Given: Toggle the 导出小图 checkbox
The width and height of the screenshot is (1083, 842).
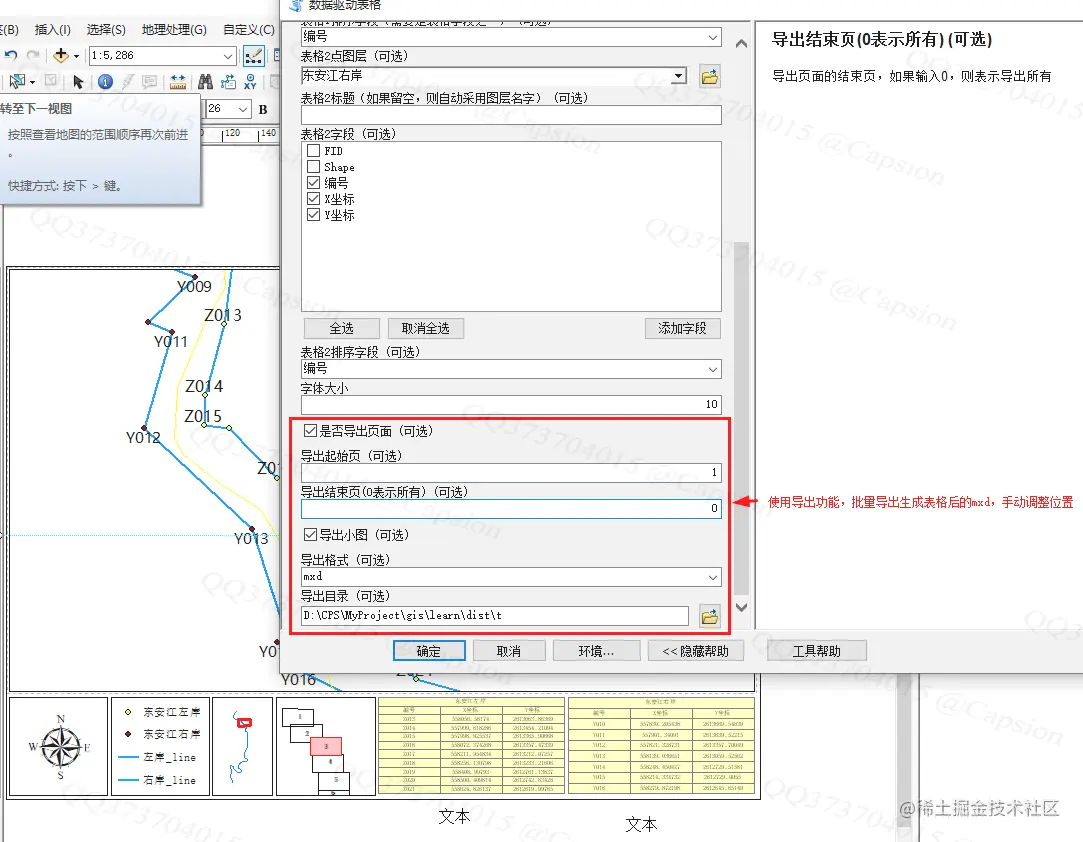Looking at the screenshot, I should click(311, 535).
